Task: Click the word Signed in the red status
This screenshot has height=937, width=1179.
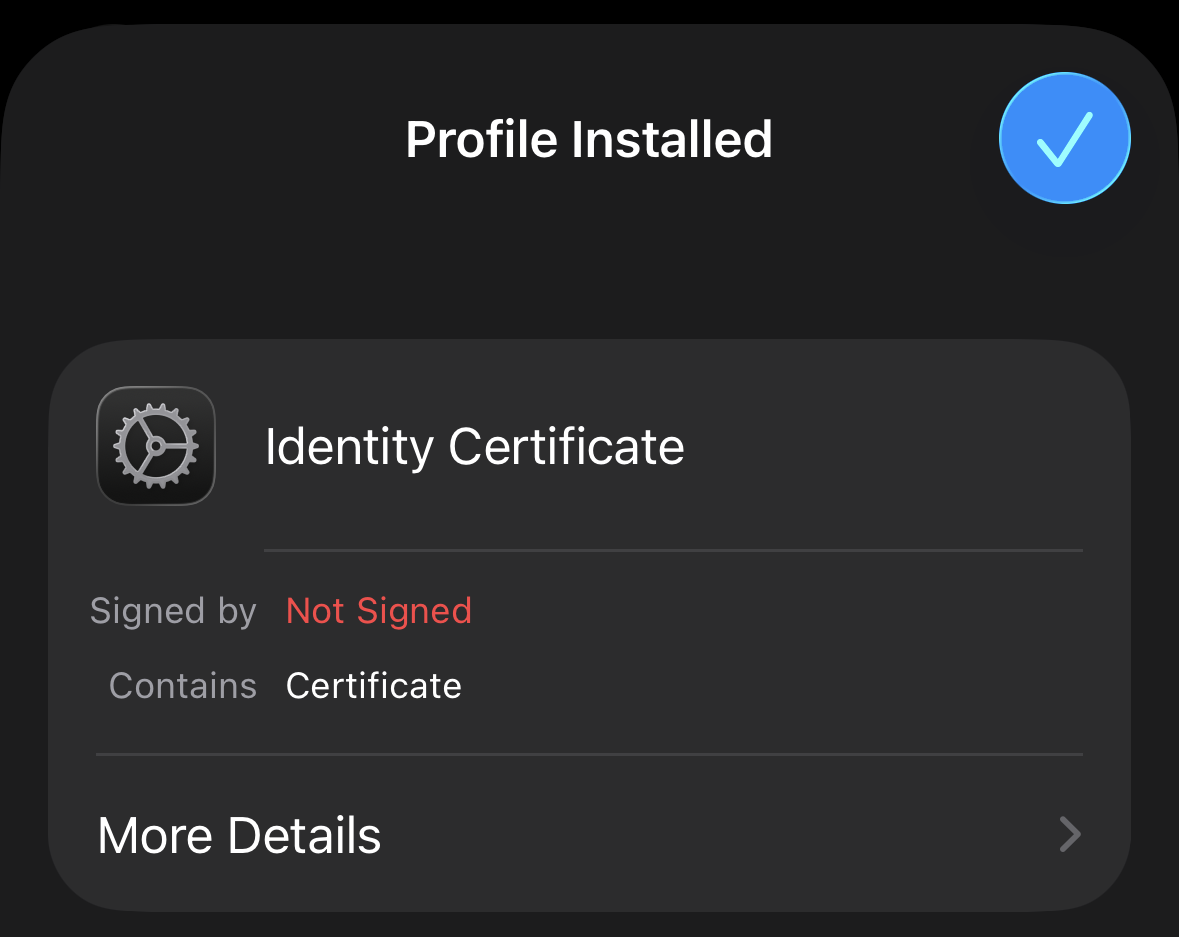Action: (x=414, y=611)
